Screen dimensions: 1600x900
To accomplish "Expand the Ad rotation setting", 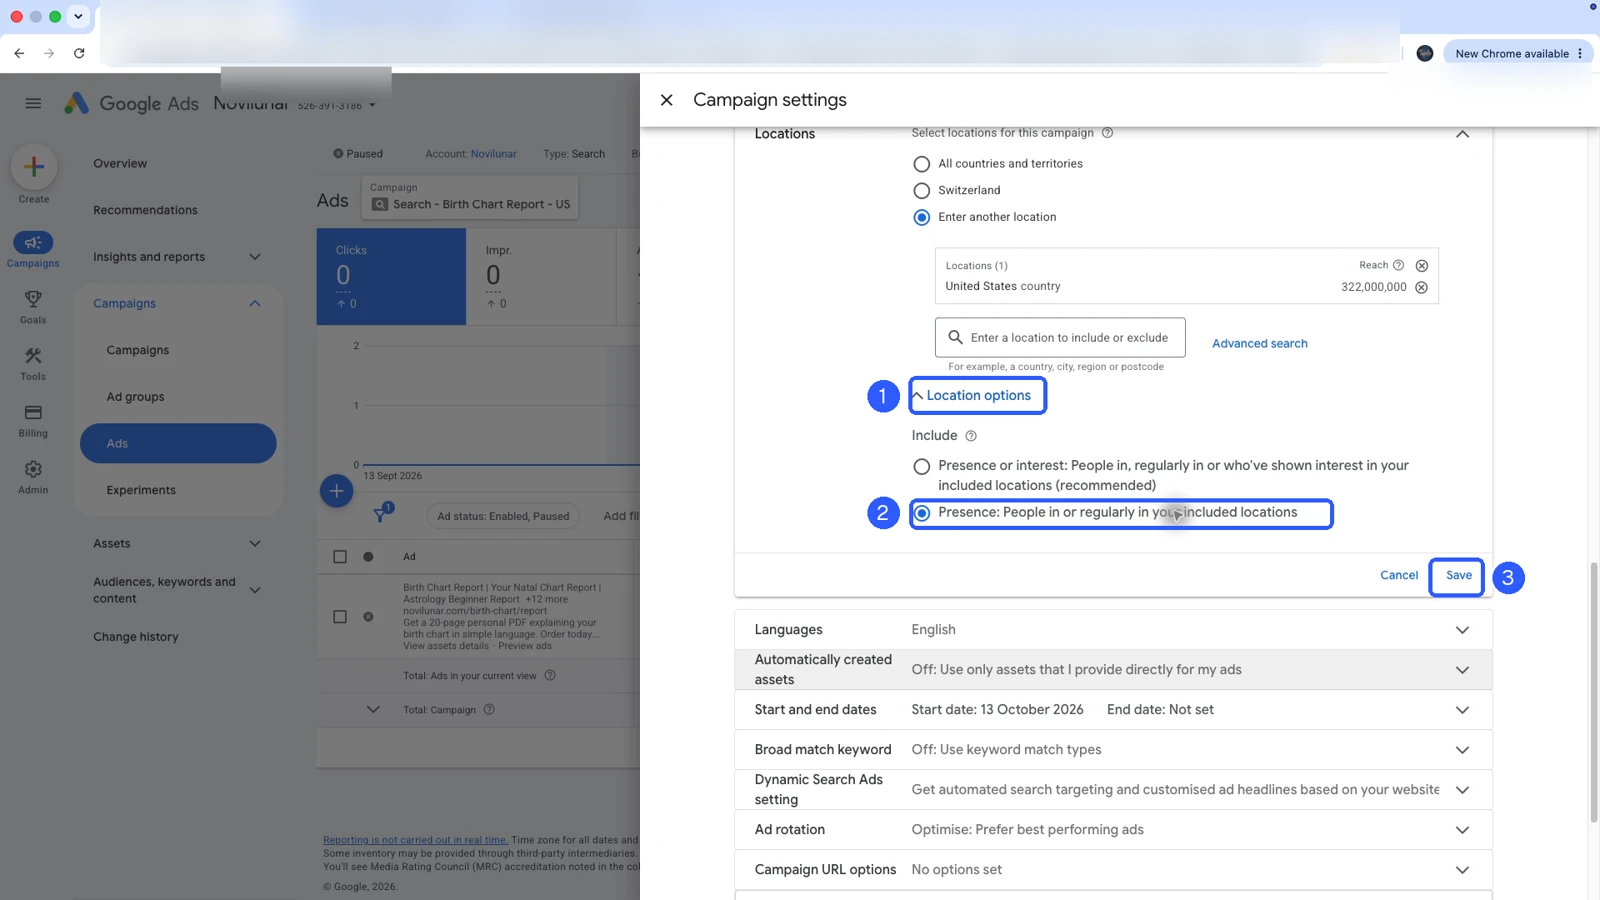I will 1113,830.
